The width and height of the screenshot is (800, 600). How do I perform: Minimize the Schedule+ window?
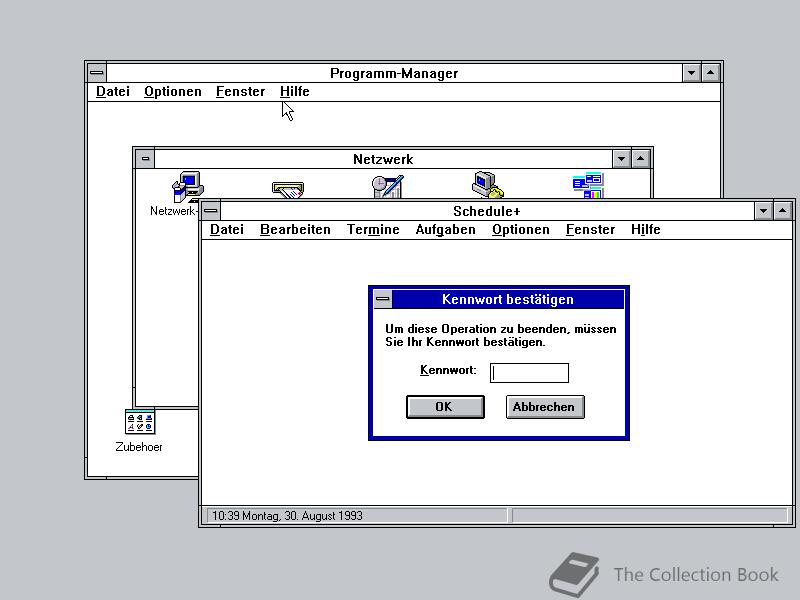[x=763, y=211]
